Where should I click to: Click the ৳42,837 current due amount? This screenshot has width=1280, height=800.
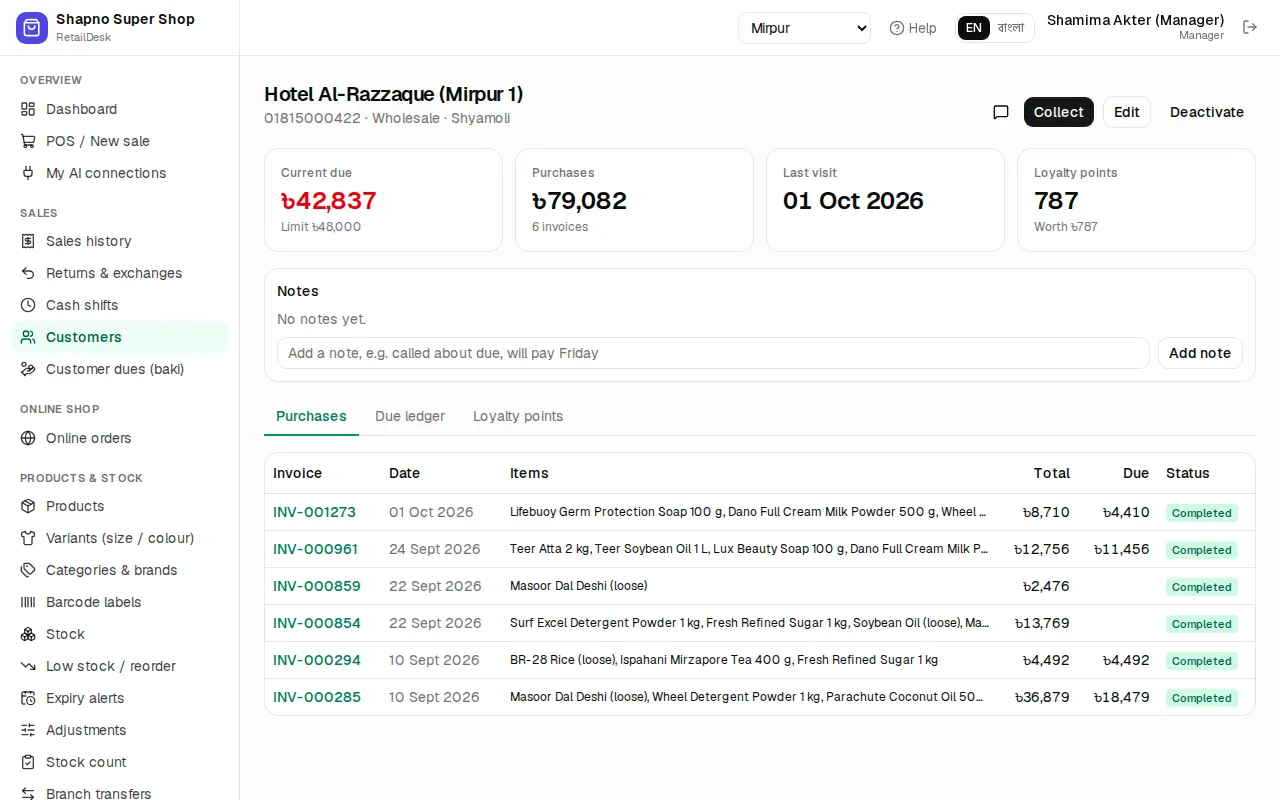pyautogui.click(x=329, y=201)
